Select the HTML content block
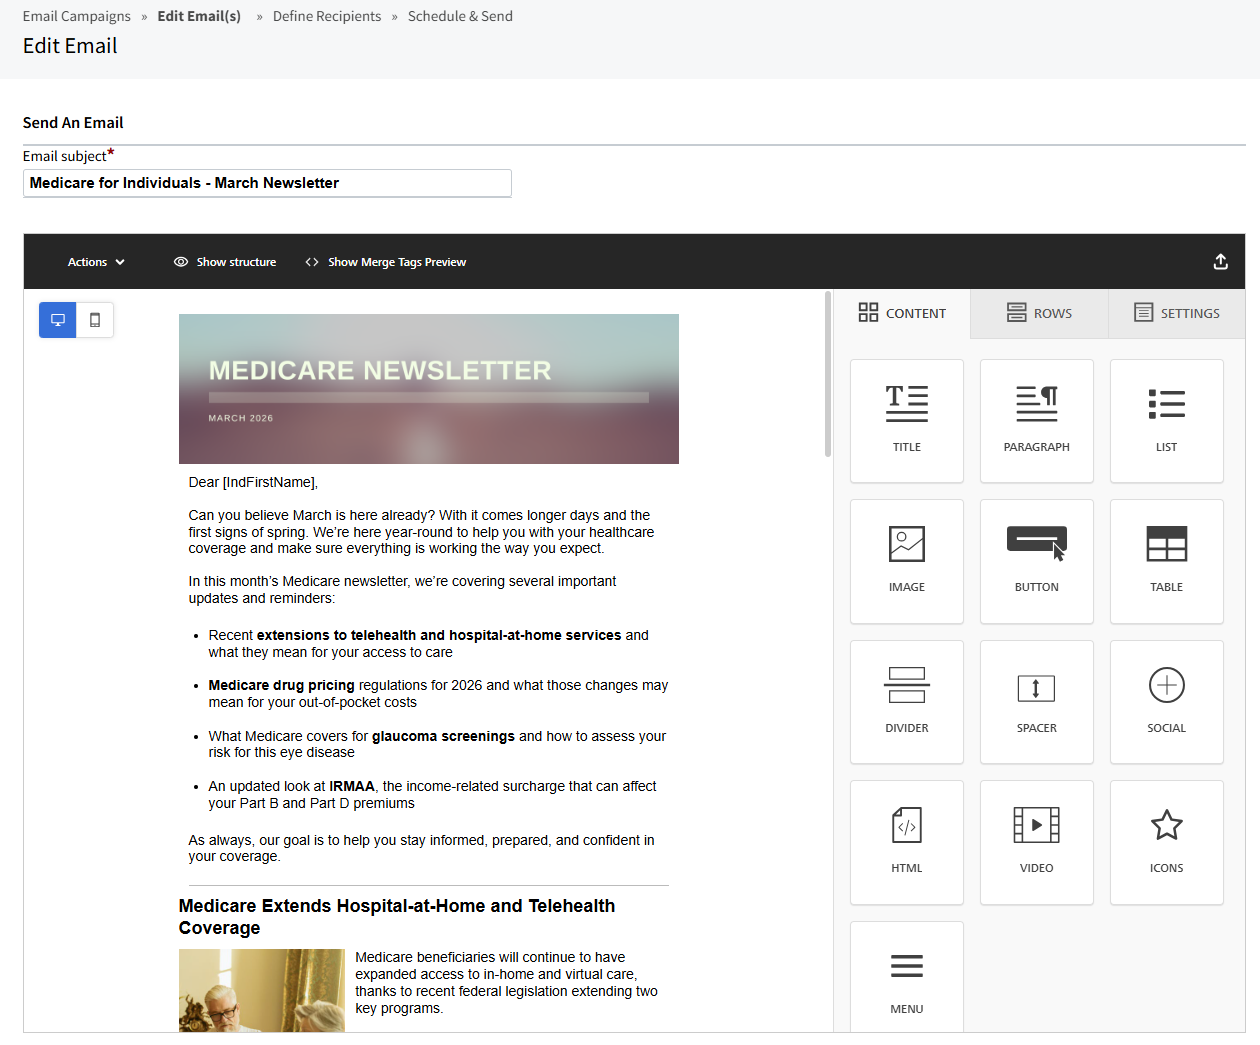This screenshot has width=1260, height=1045. (x=906, y=842)
